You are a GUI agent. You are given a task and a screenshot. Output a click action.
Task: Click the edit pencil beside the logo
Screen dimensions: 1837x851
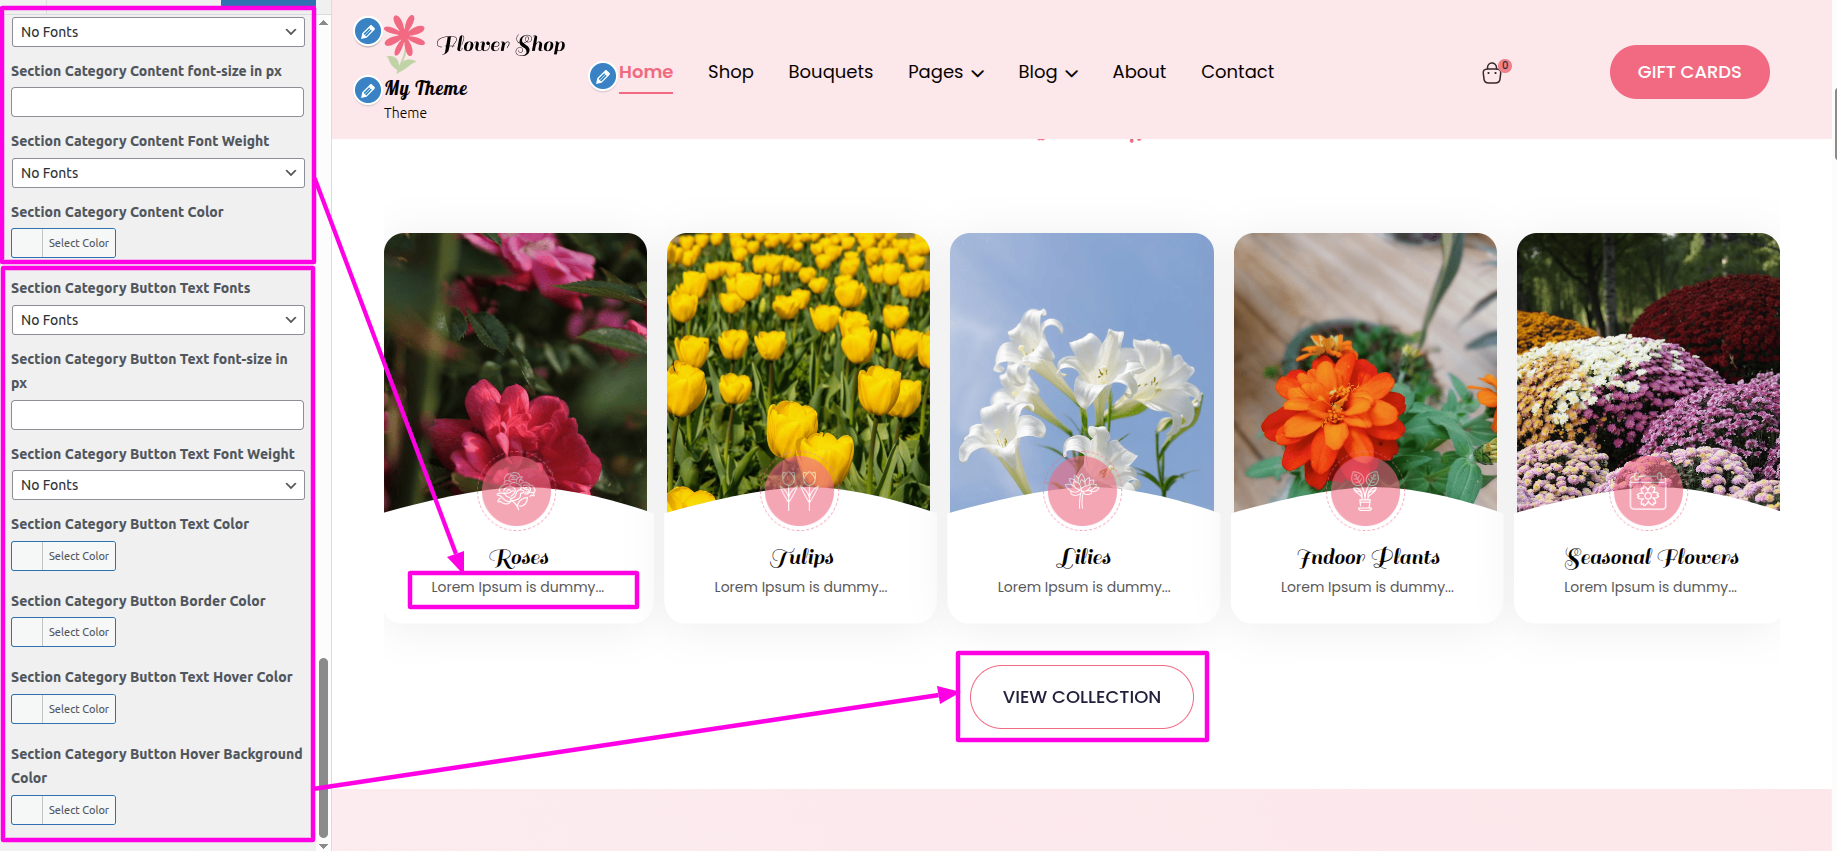(368, 32)
